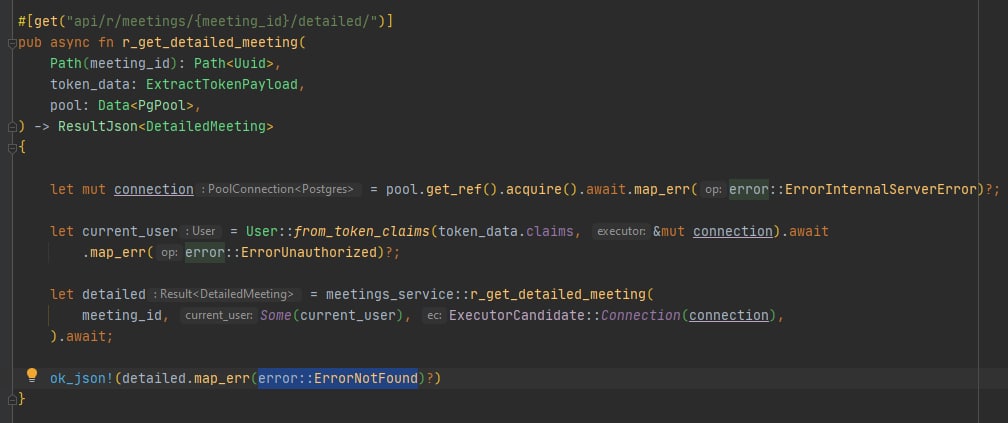Collapse the body at the opening brace fold marker
1008x423 pixels.
12,148
